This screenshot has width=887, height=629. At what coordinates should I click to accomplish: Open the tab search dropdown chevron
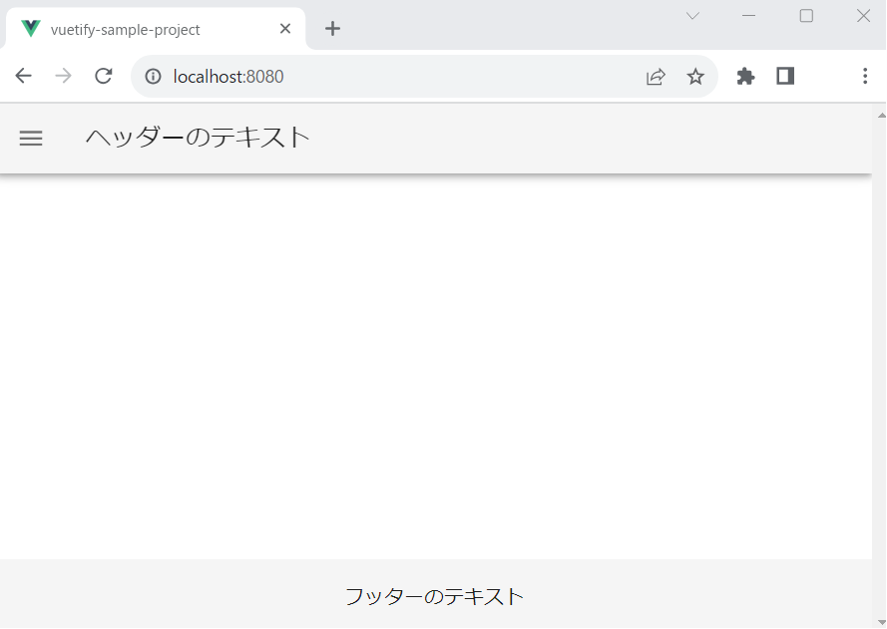pyautogui.click(x=693, y=16)
